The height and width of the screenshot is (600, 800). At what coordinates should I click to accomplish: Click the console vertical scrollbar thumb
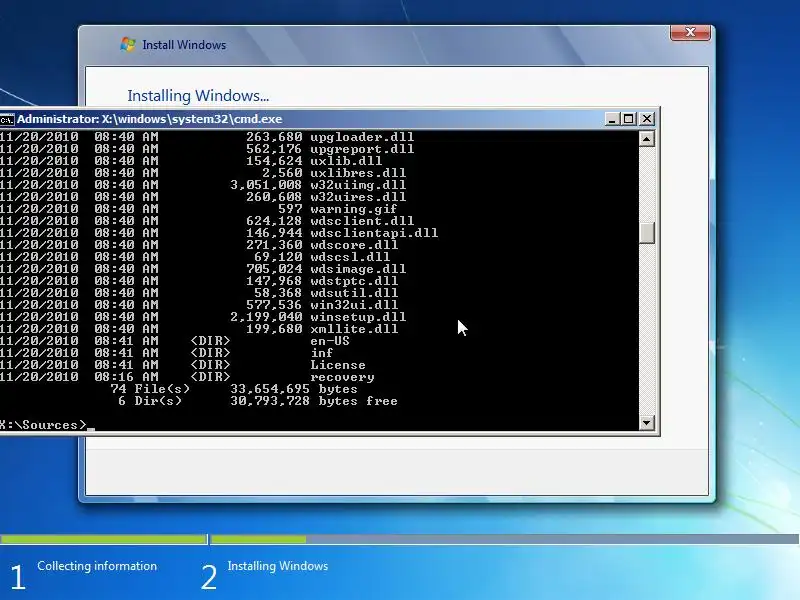[x=646, y=233]
